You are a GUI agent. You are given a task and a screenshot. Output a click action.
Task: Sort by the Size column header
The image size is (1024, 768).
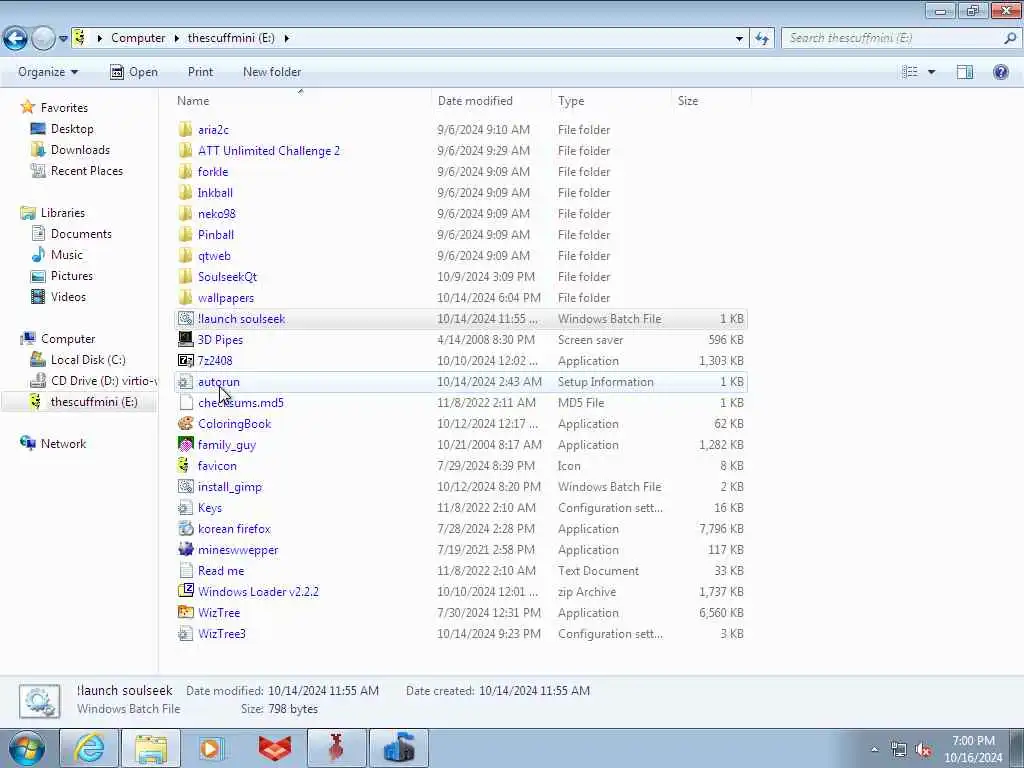coord(711,101)
